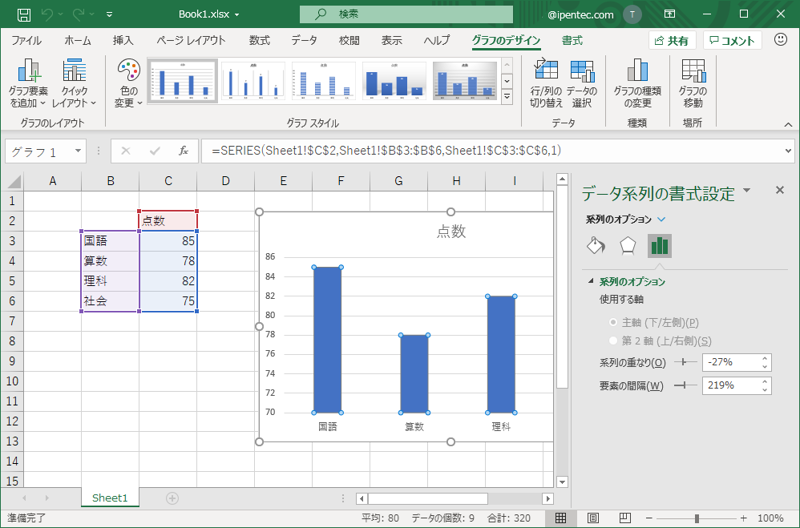Click the コメント button
The height and width of the screenshot is (528, 800).
pos(732,40)
